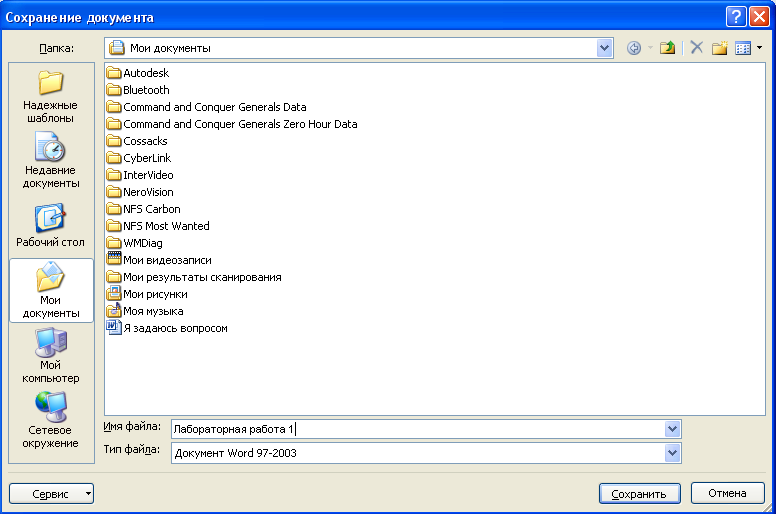Create a new folder
Screen dimensions: 776x514
pyautogui.click(x=720, y=48)
